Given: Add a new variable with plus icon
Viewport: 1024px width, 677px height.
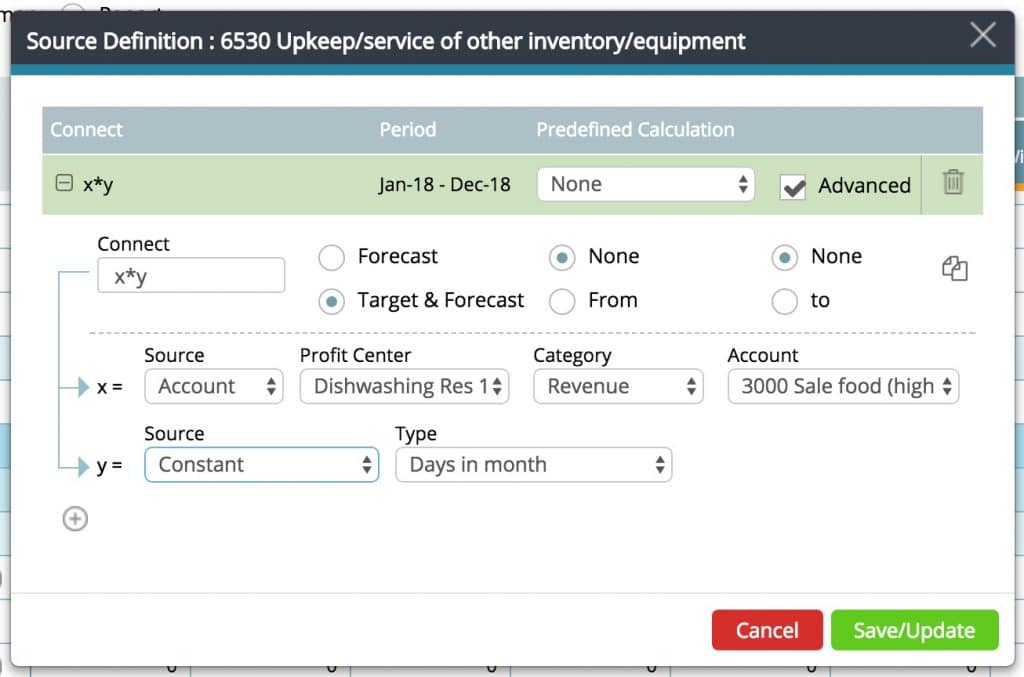Looking at the screenshot, I should [x=75, y=518].
